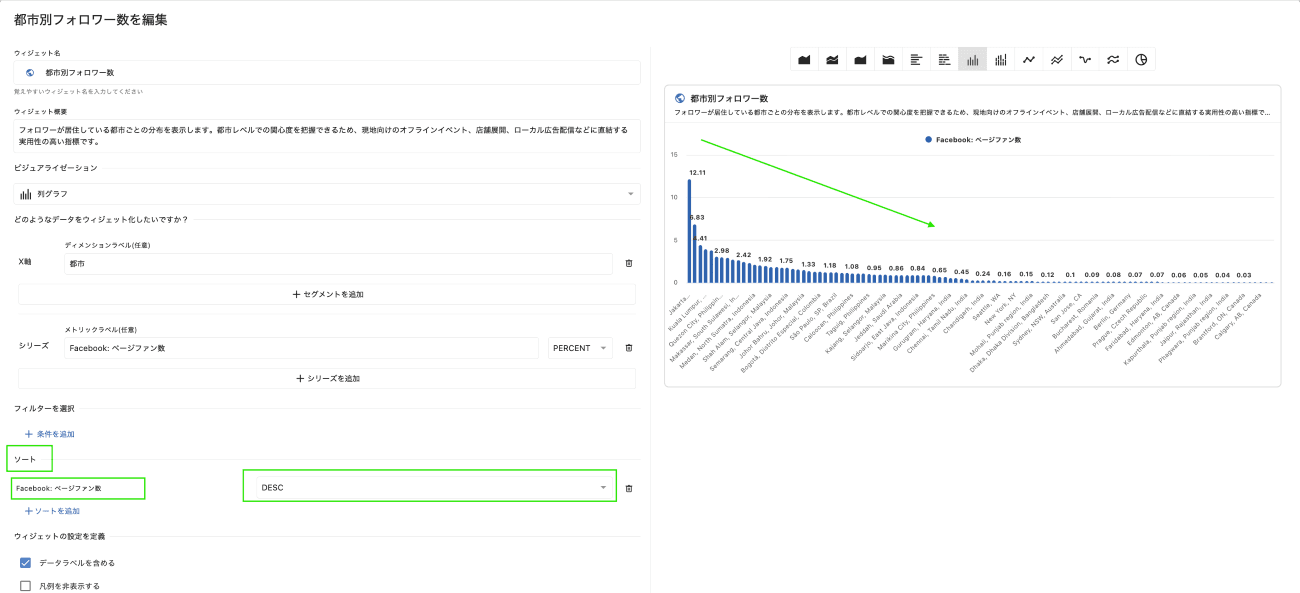The width and height of the screenshot is (1300, 593).
Task: Enable 凡例を非表示する checkbox
Action: 26,586
